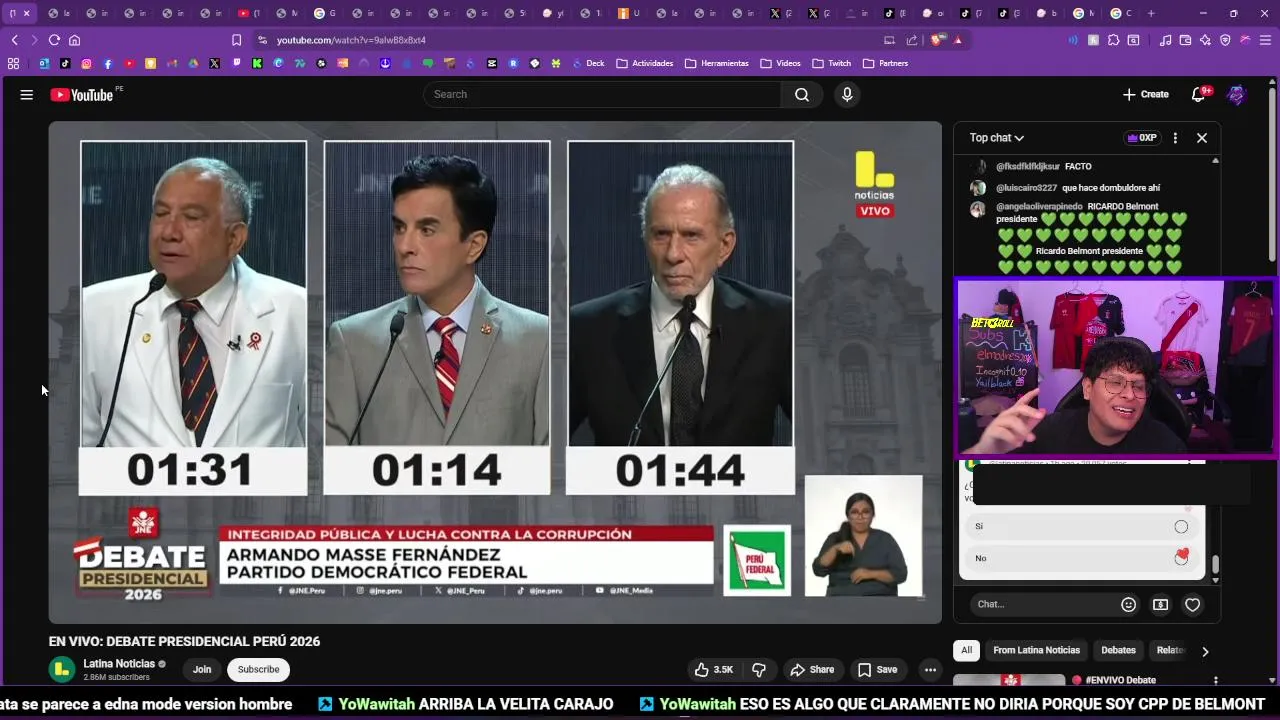Open the '#ENVIVO Debate' suggested video
The image size is (1280, 720).
[1120, 680]
